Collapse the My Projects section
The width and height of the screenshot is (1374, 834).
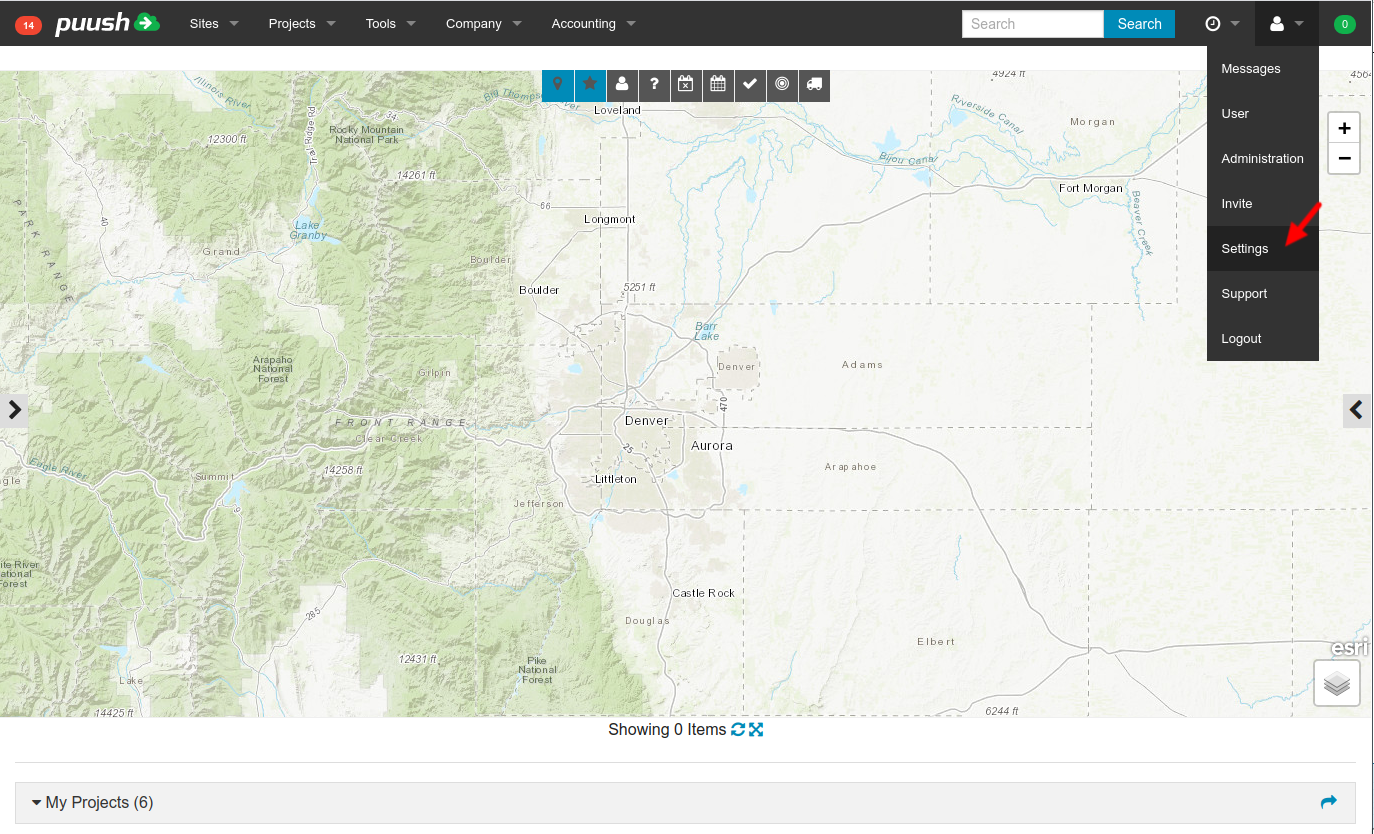click(x=92, y=803)
